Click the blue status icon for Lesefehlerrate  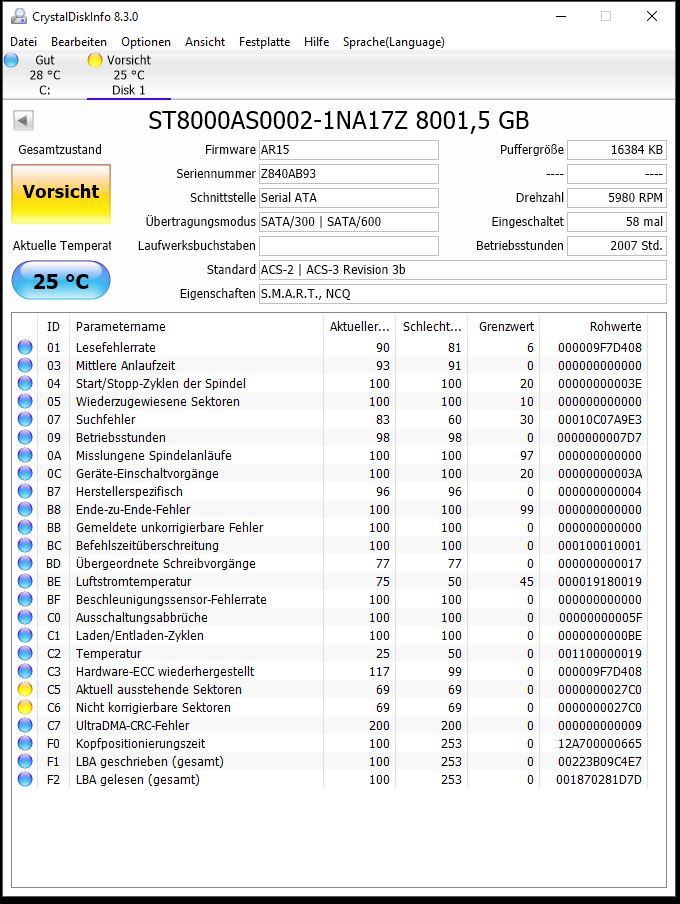click(x=25, y=347)
